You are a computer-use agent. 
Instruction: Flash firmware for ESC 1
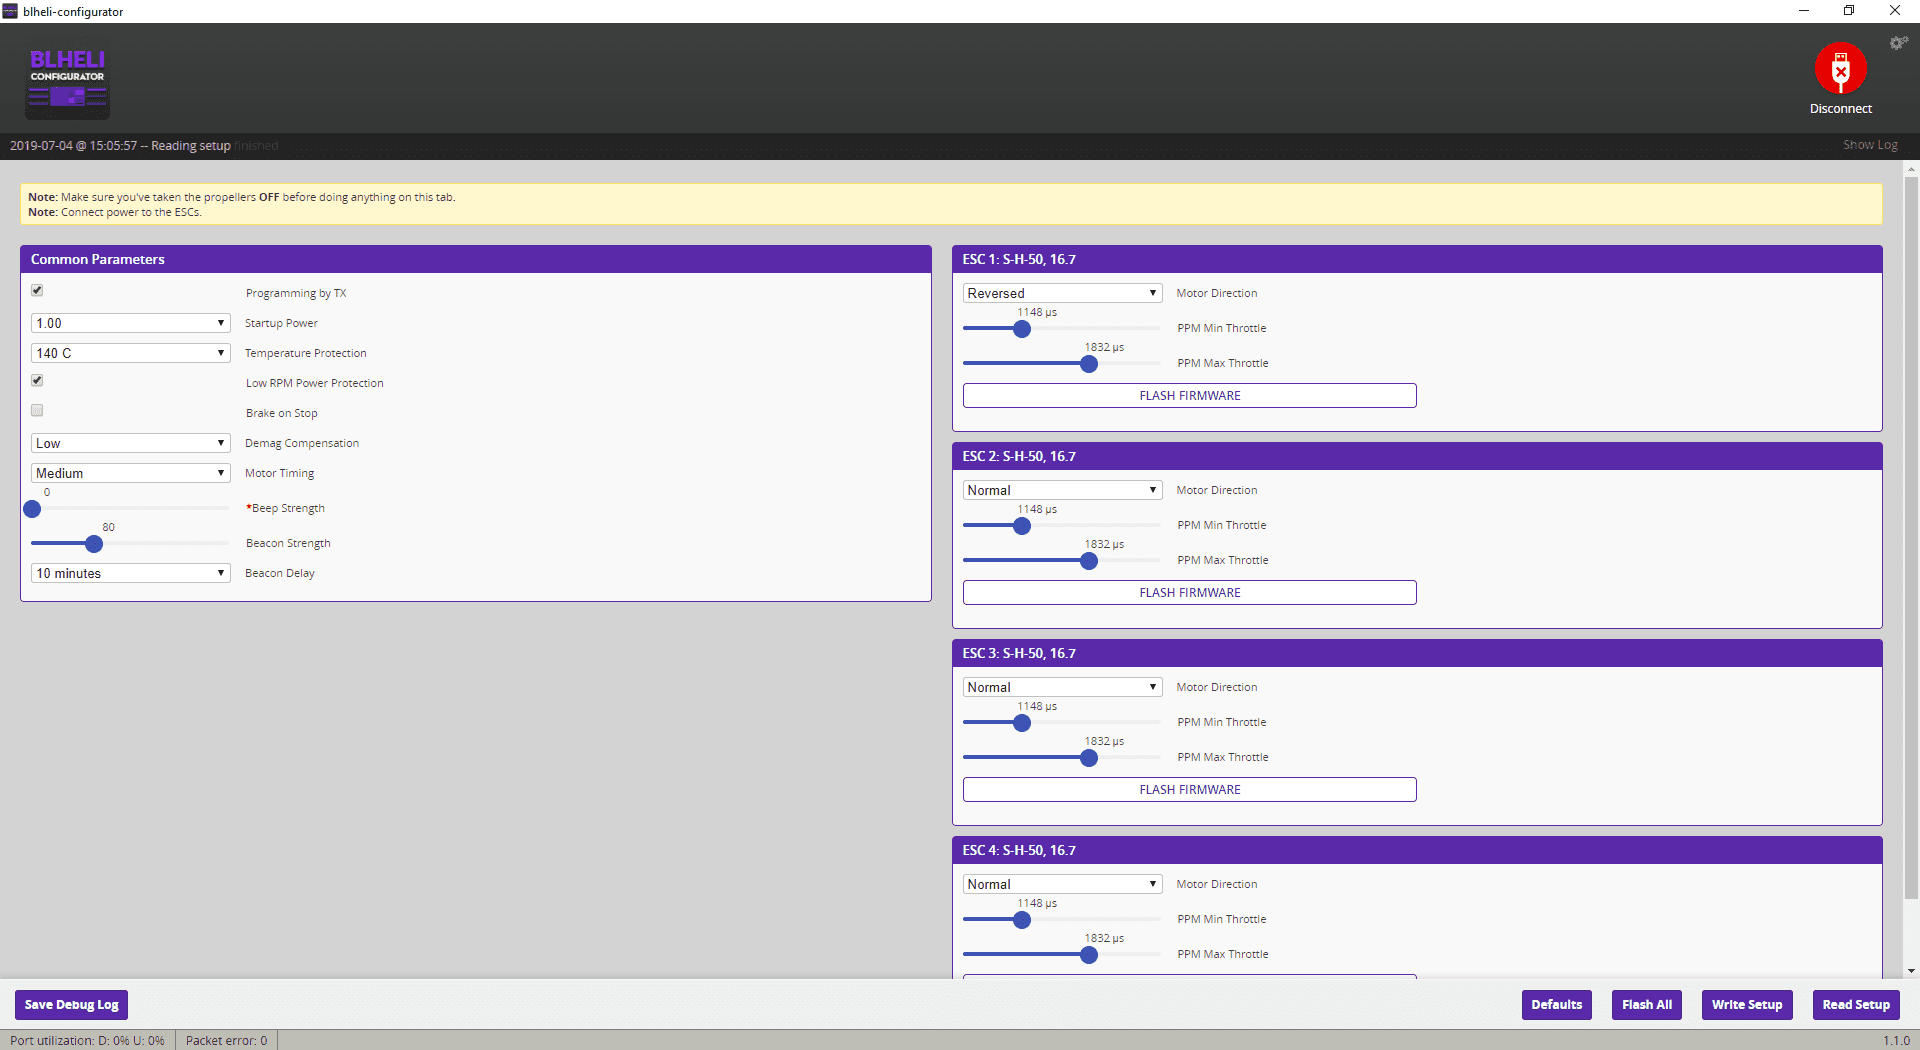1189,396
